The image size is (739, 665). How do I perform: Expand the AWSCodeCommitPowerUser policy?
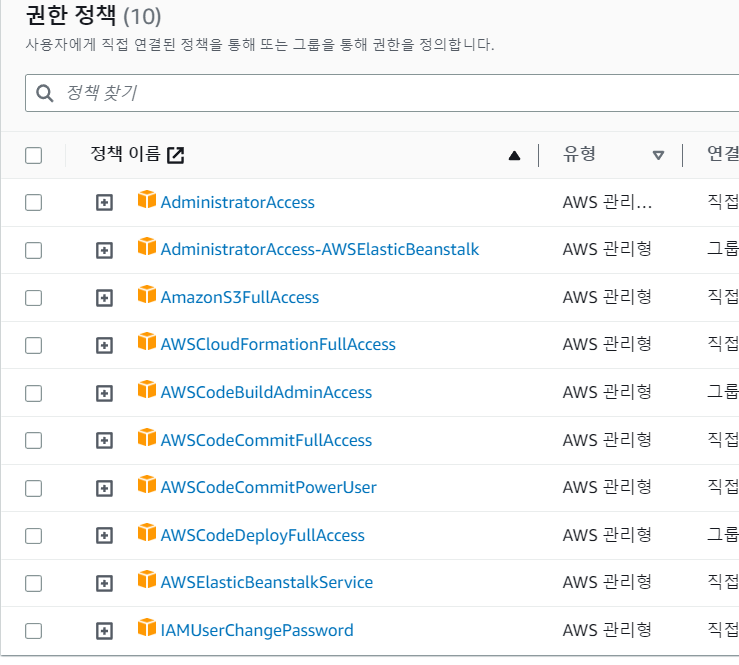(x=104, y=488)
